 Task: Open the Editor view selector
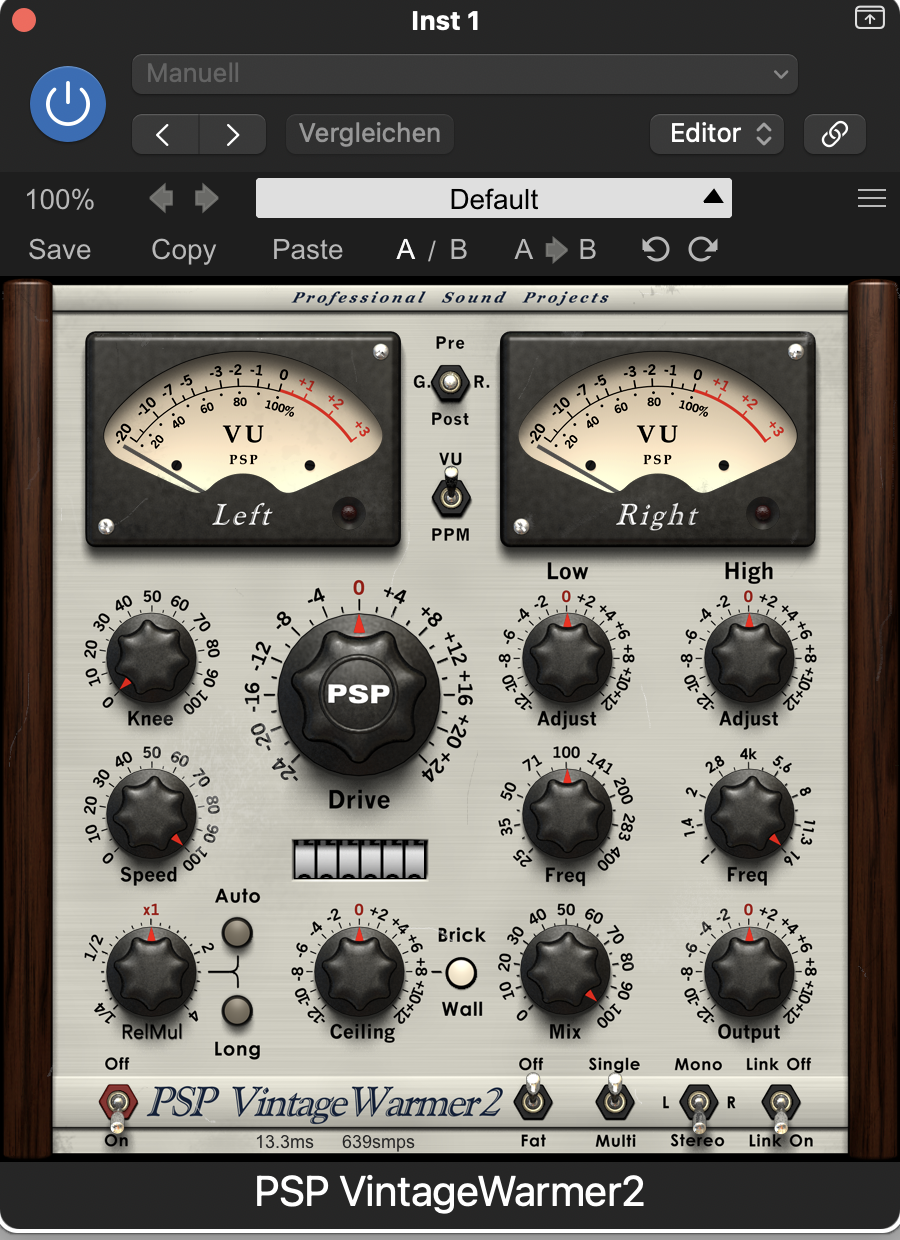717,134
